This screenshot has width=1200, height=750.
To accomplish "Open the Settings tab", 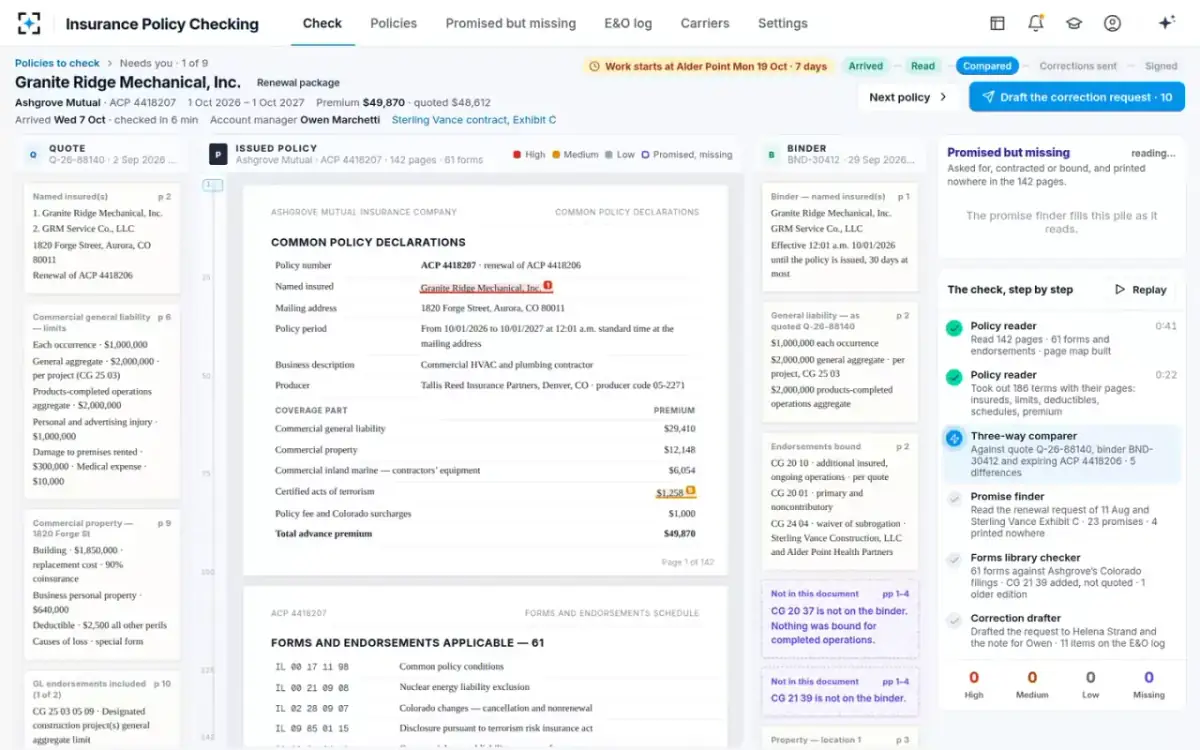I will [782, 23].
